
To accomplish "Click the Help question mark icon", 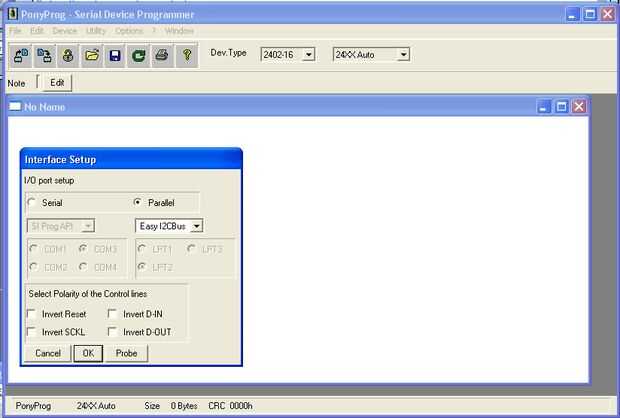I will [187, 55].
